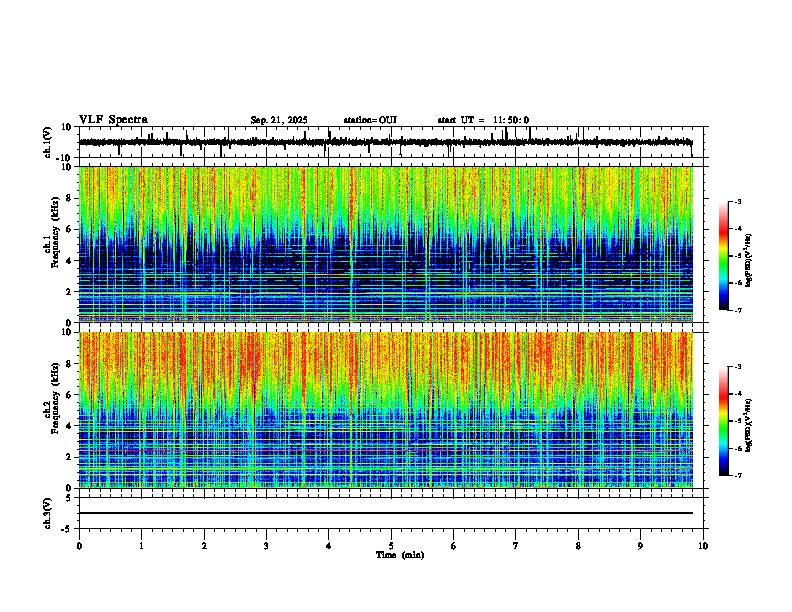Click time axis tick label '7'
Image resolution: width=792 pixels, height=612 pixels.
(x=516, y=546)
